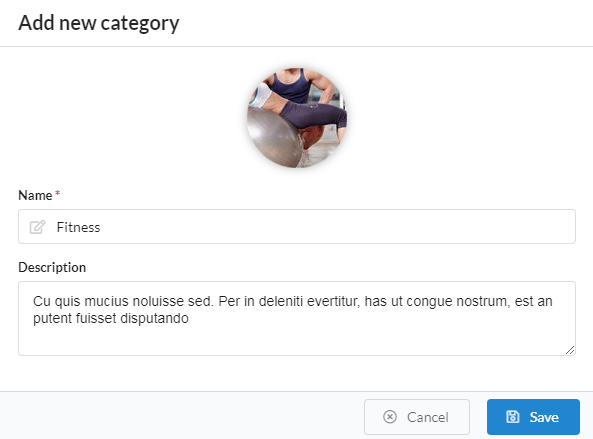Click the Description textarea resize handle

pos(570,350)
